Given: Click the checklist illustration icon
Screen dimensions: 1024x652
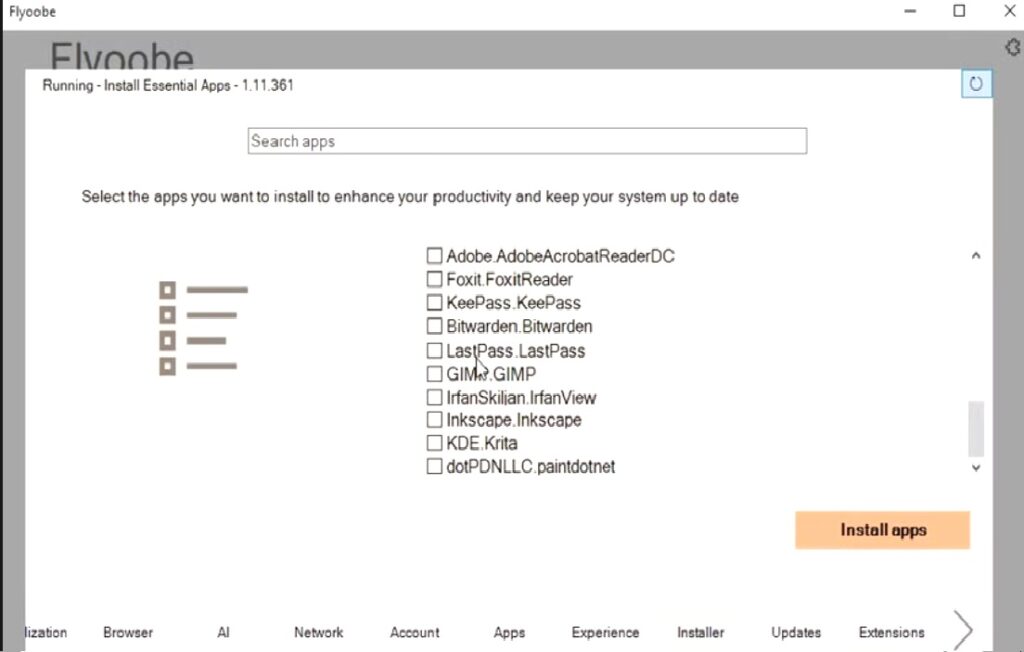Looking at the screenshot, I should click(203, 328).
